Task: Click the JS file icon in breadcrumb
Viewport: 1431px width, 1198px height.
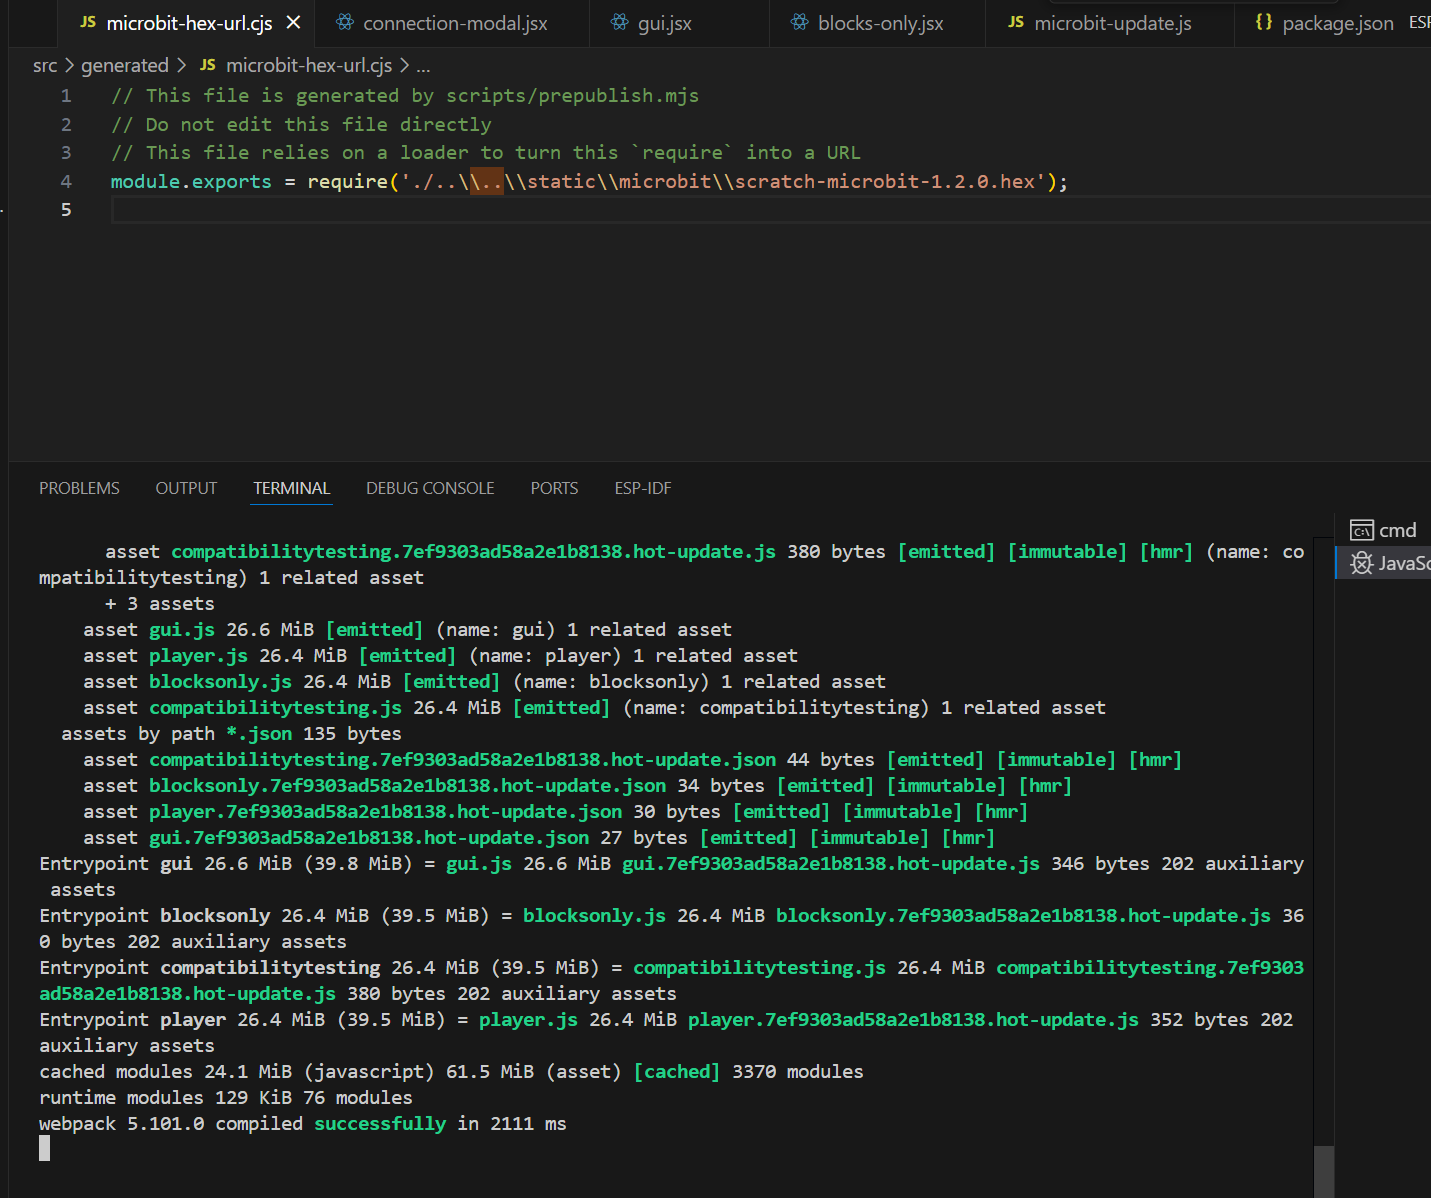Action: pyautogui.click(x=208, y=65)
